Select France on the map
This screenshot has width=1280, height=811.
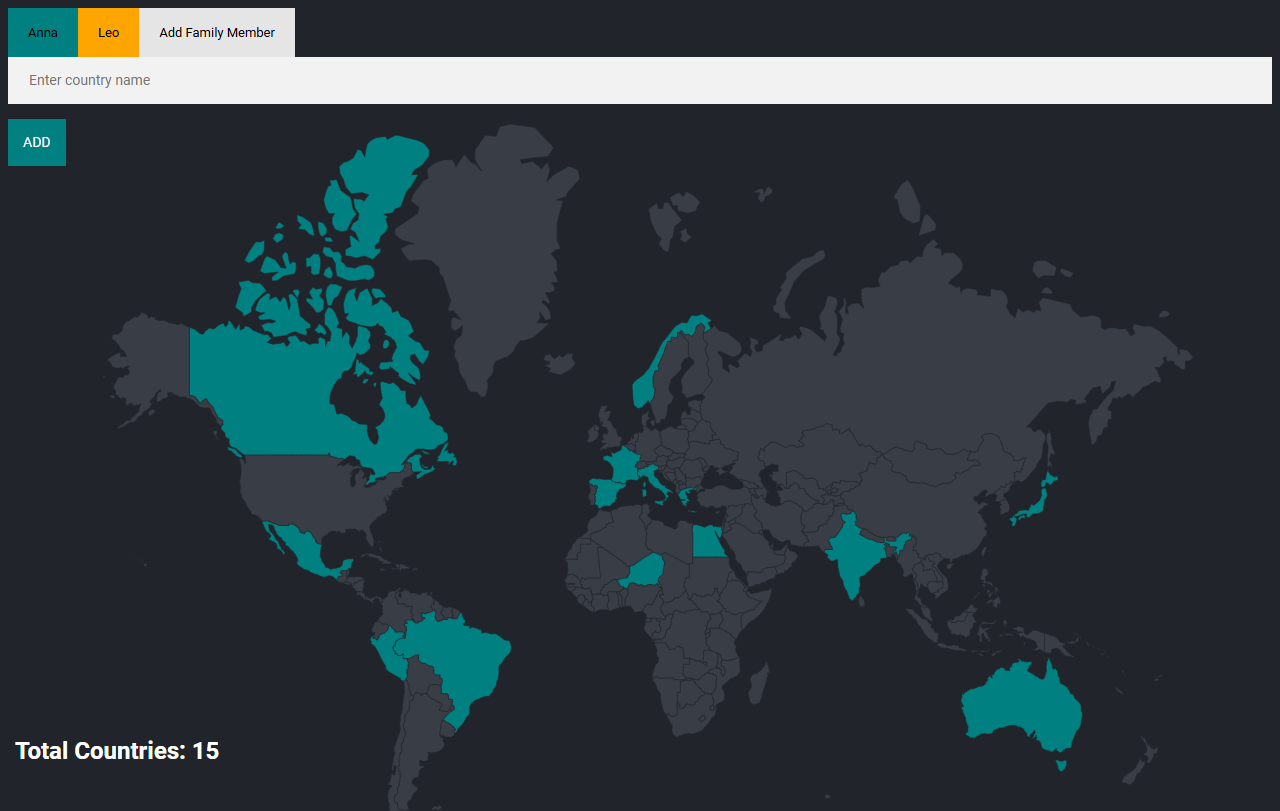tap(623, 465)
